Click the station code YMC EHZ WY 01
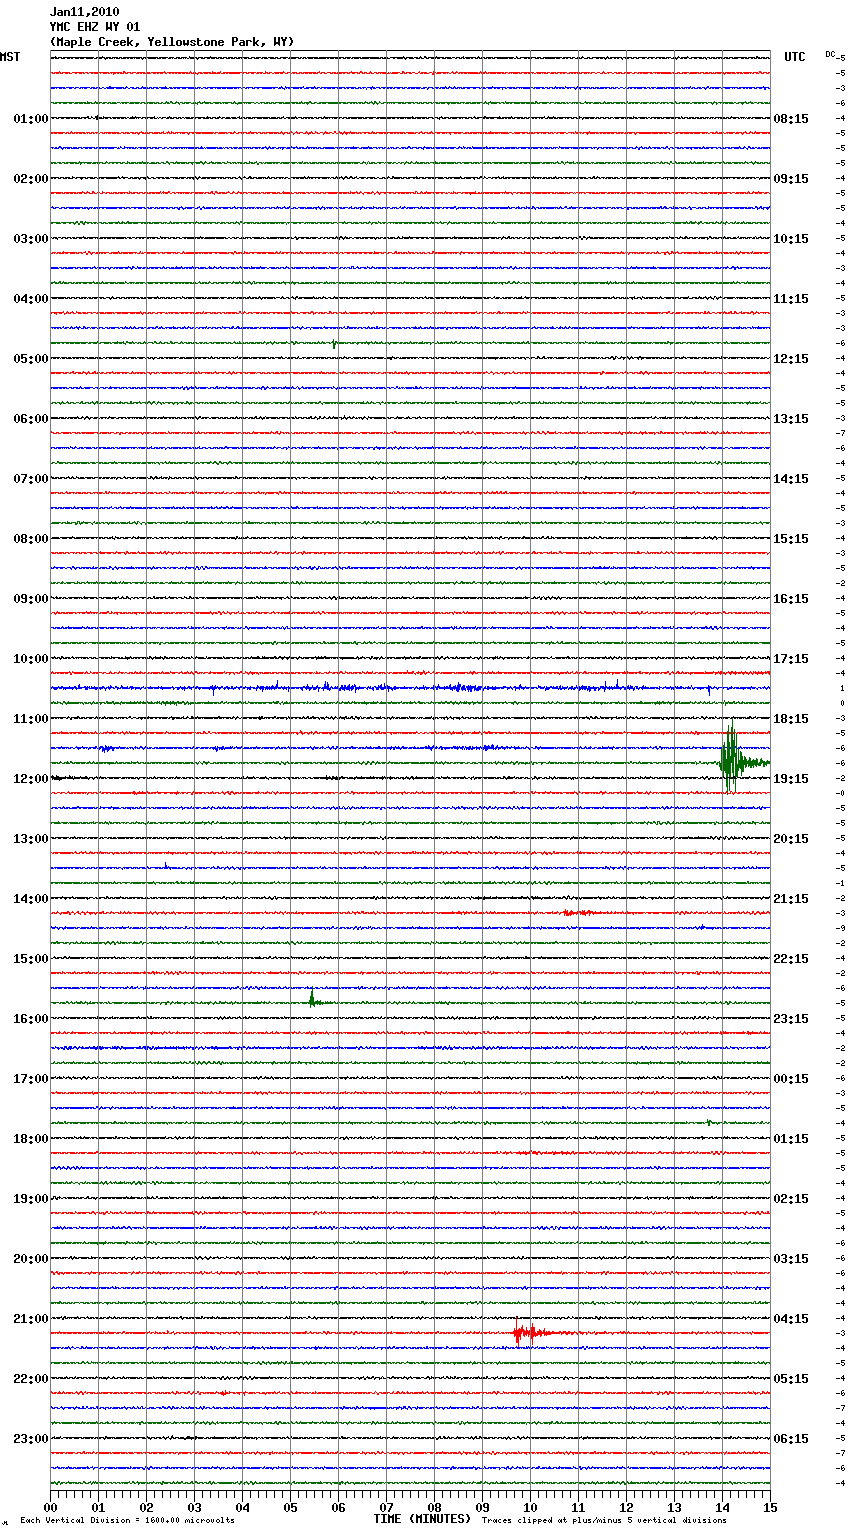The image size is (850, 1534). point(95,27)
